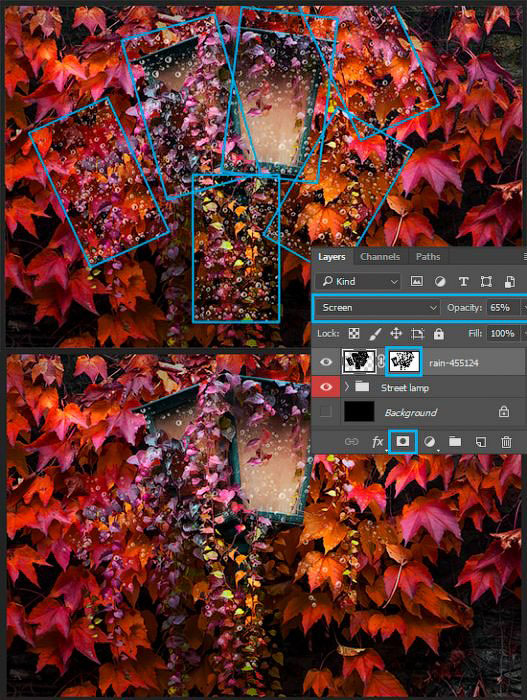
Task: Filter layers by smart objects icon
Action: click(510, 281)
